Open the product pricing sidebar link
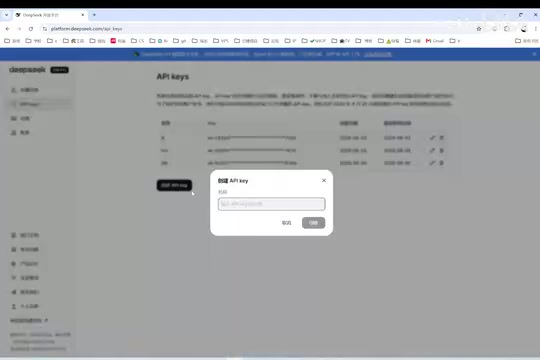The height and width of the screenshot is (360, 540). (x=25, y=264)
